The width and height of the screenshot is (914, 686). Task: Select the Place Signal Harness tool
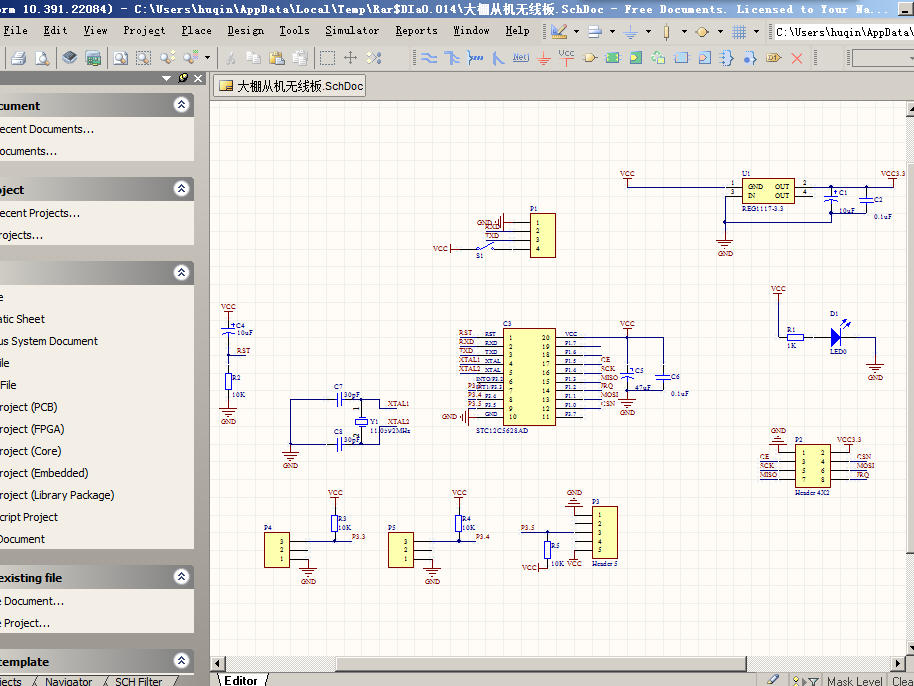(475, 58)
